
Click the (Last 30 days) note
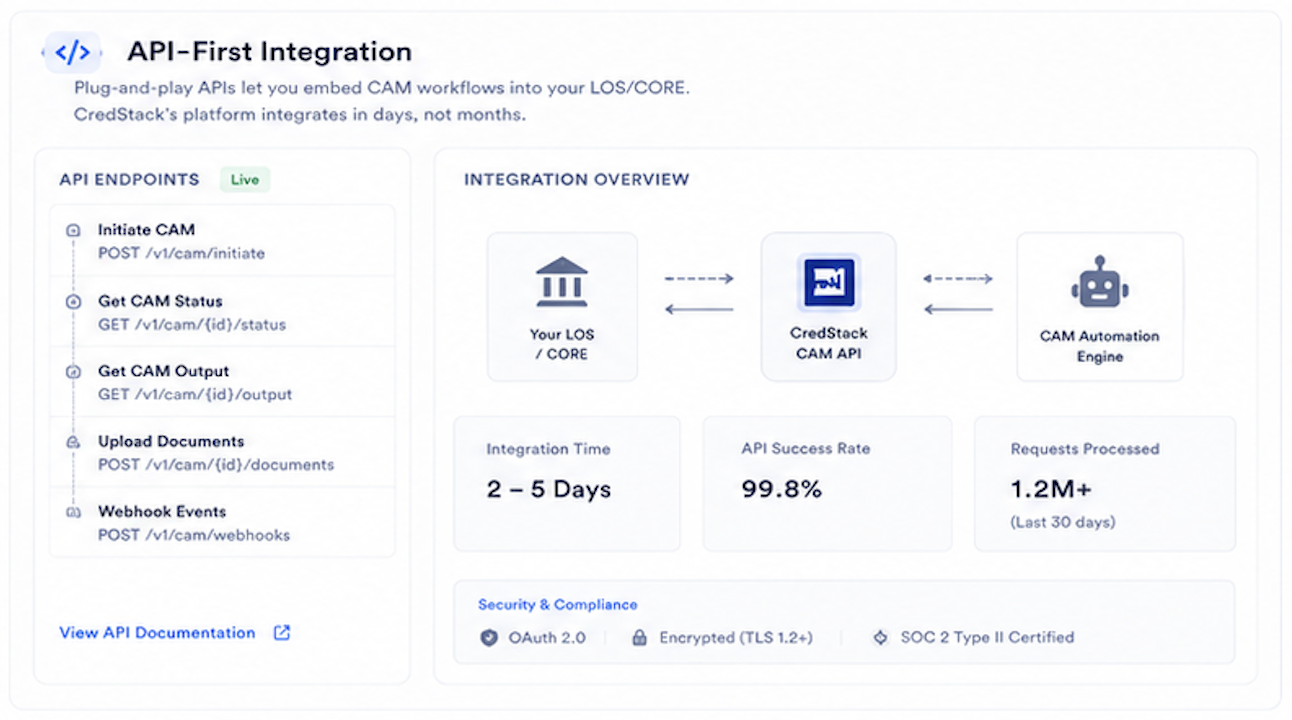(1063, 522)
